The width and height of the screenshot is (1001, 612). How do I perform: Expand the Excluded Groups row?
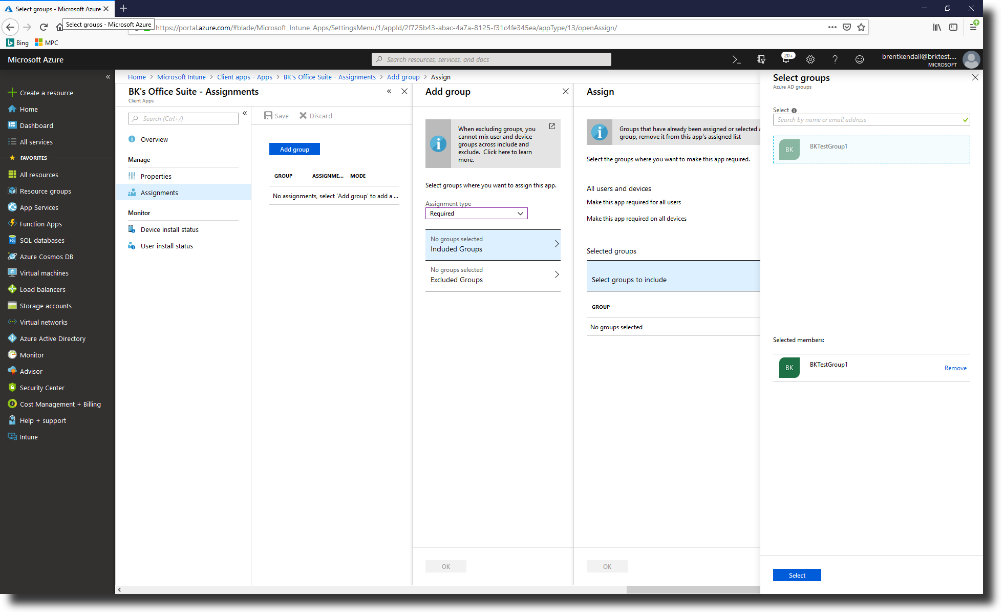492,275
